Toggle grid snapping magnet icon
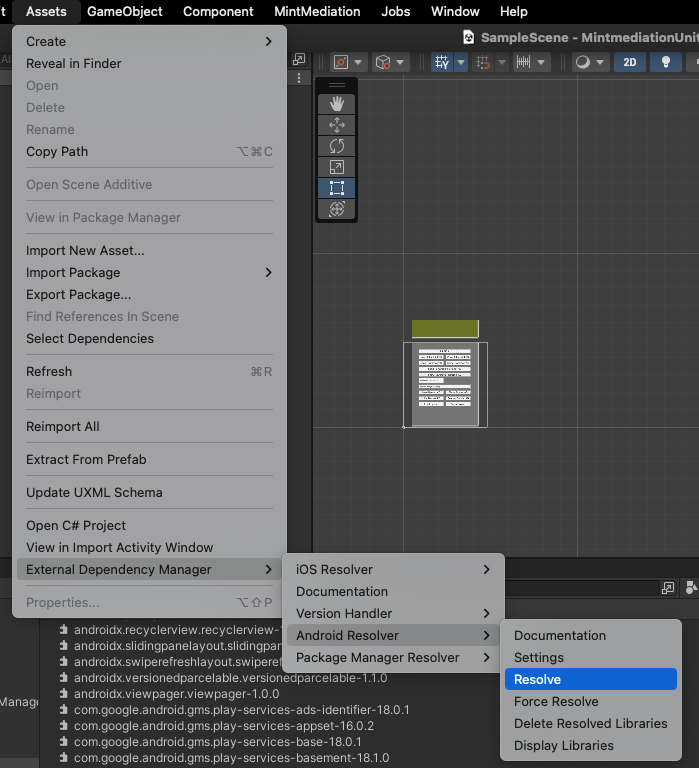699x768 pixels. (483, 62)
